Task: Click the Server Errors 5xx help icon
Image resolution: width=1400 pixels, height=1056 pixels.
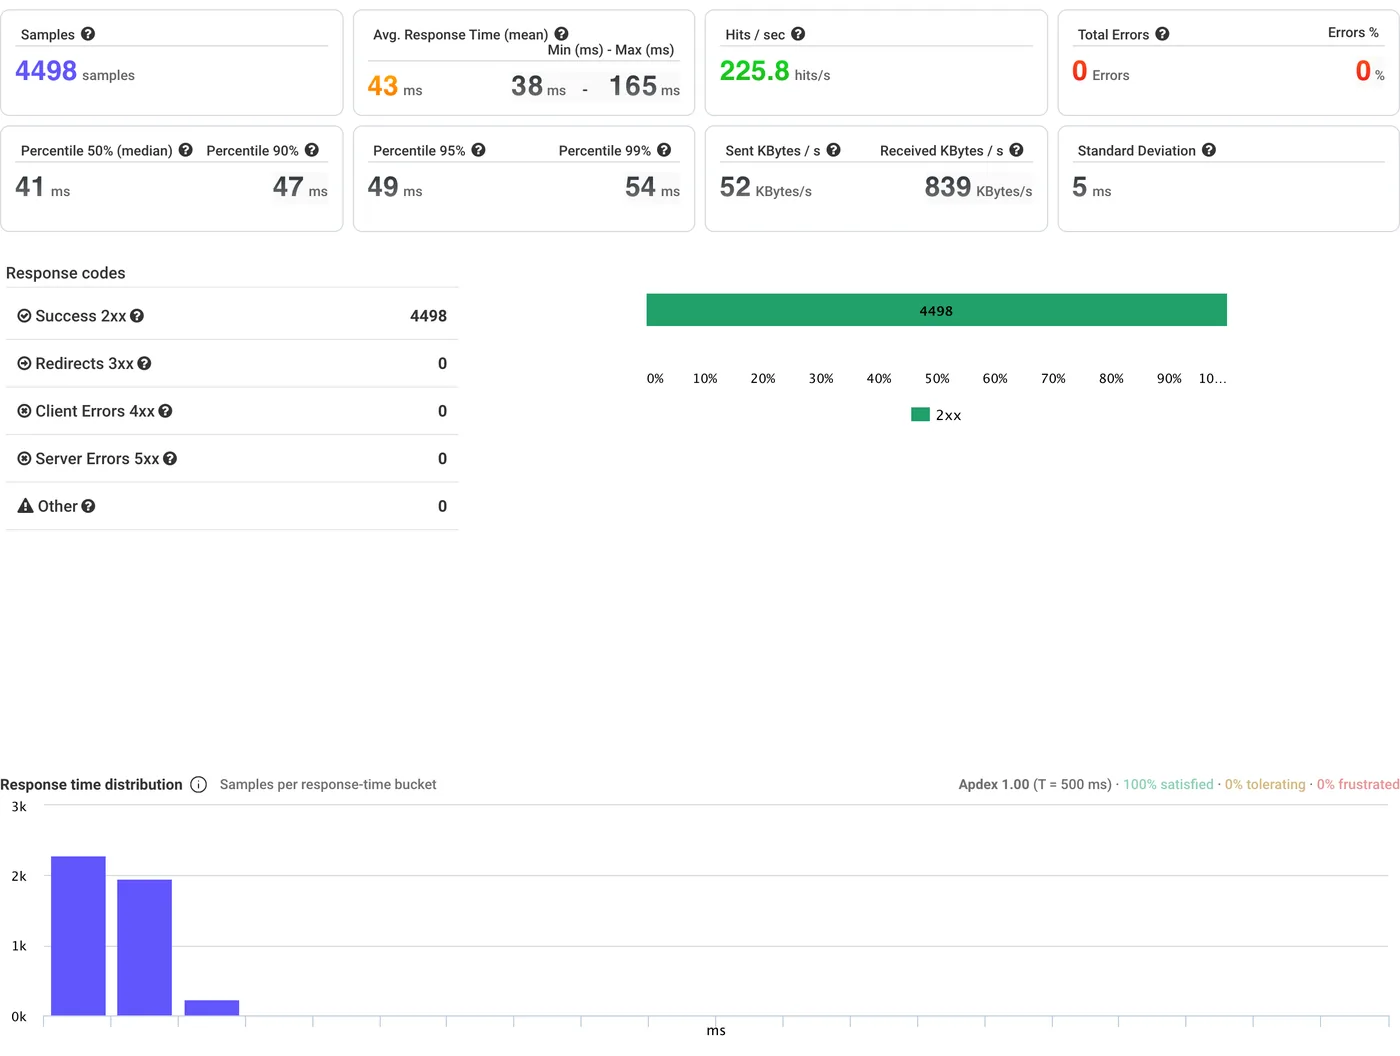Action: [x=170, y=459]
